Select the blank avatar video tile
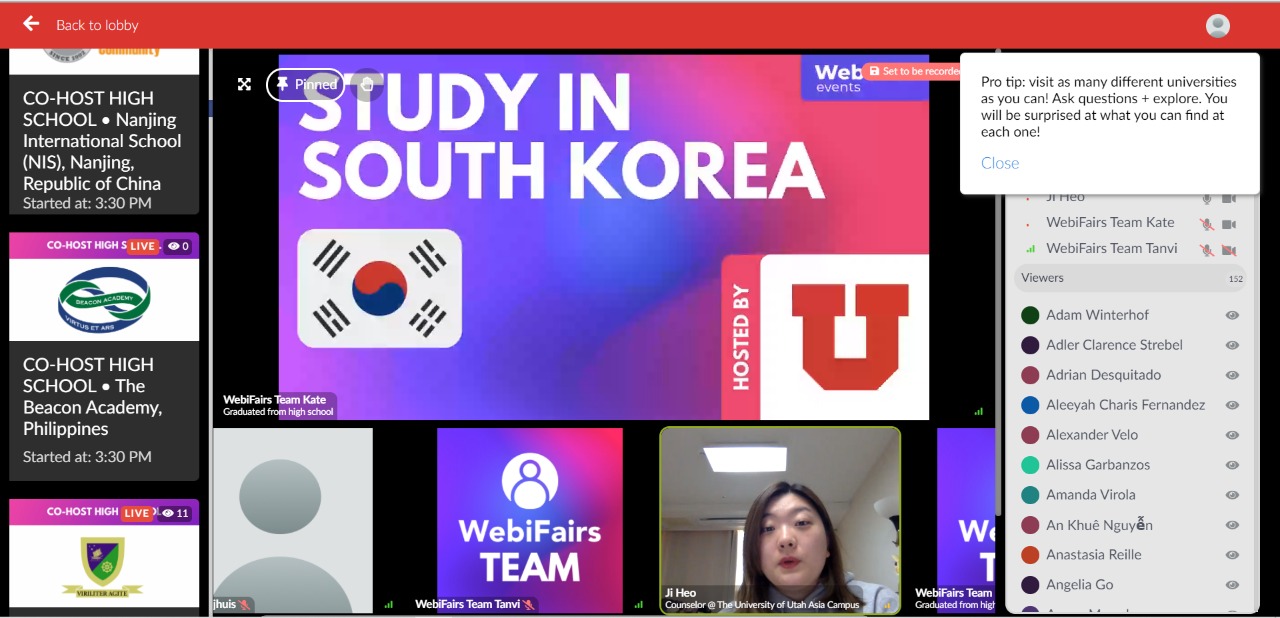The width and height of the screenshot is (1280, 618). (x=293, y=520)
